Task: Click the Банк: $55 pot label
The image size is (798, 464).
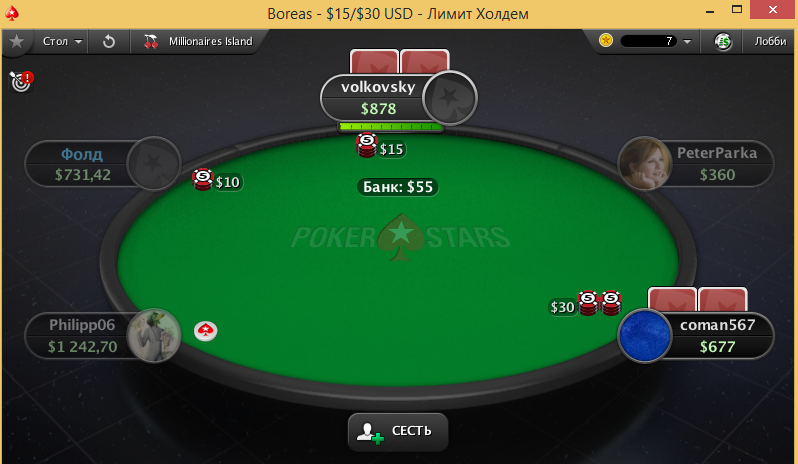Action: click(397, 187)
